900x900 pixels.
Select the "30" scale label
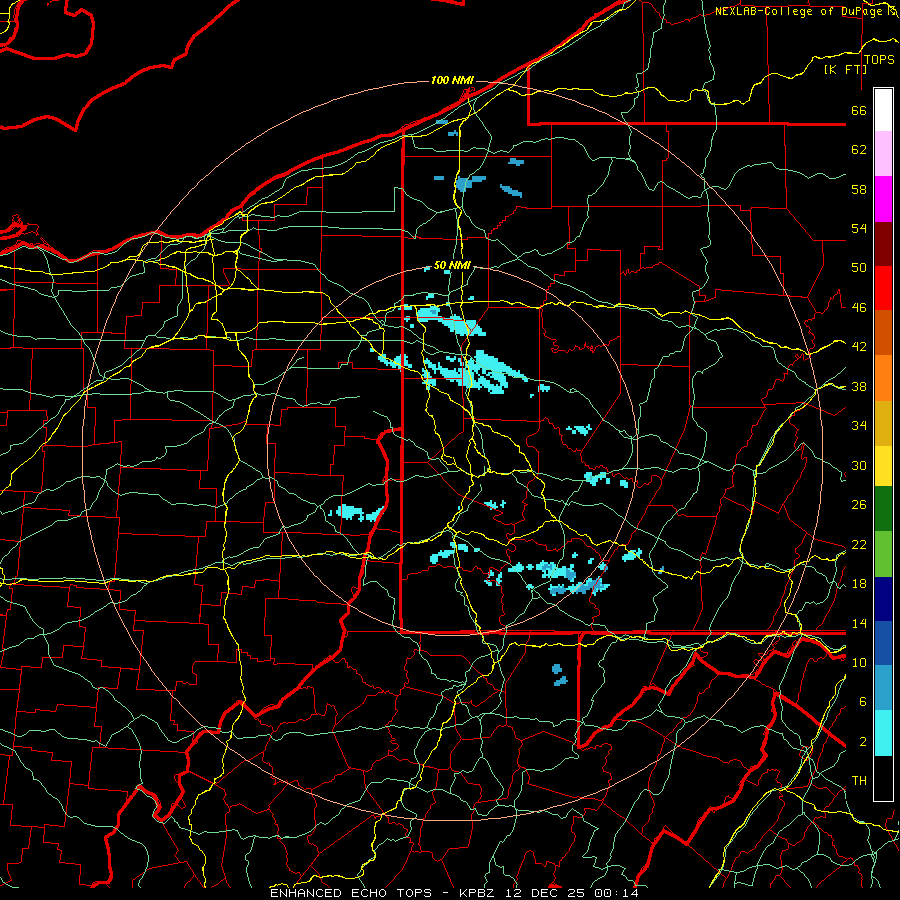point(859,465)
